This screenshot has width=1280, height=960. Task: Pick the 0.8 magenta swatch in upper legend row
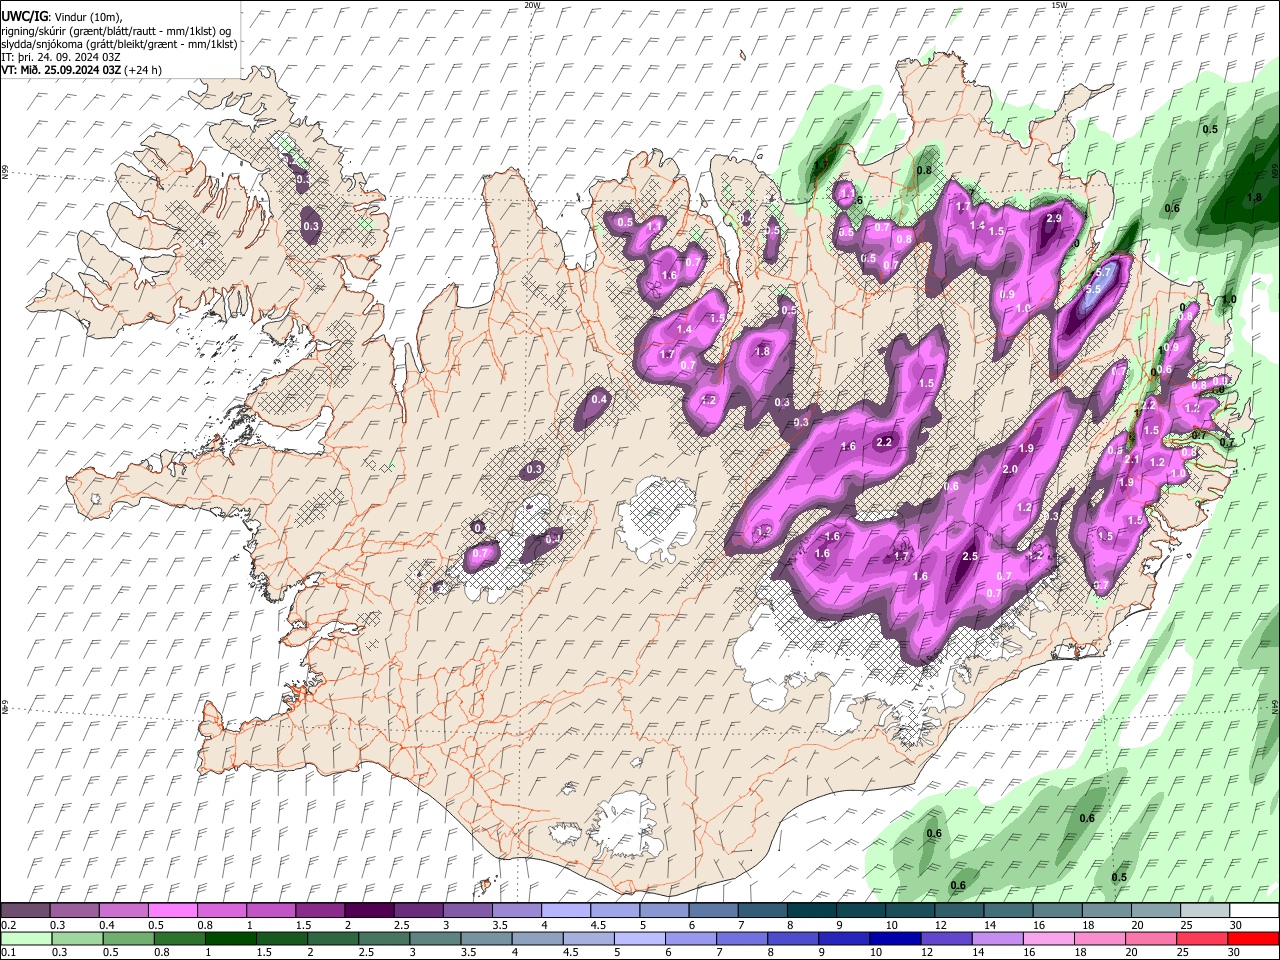pos(222,911)
